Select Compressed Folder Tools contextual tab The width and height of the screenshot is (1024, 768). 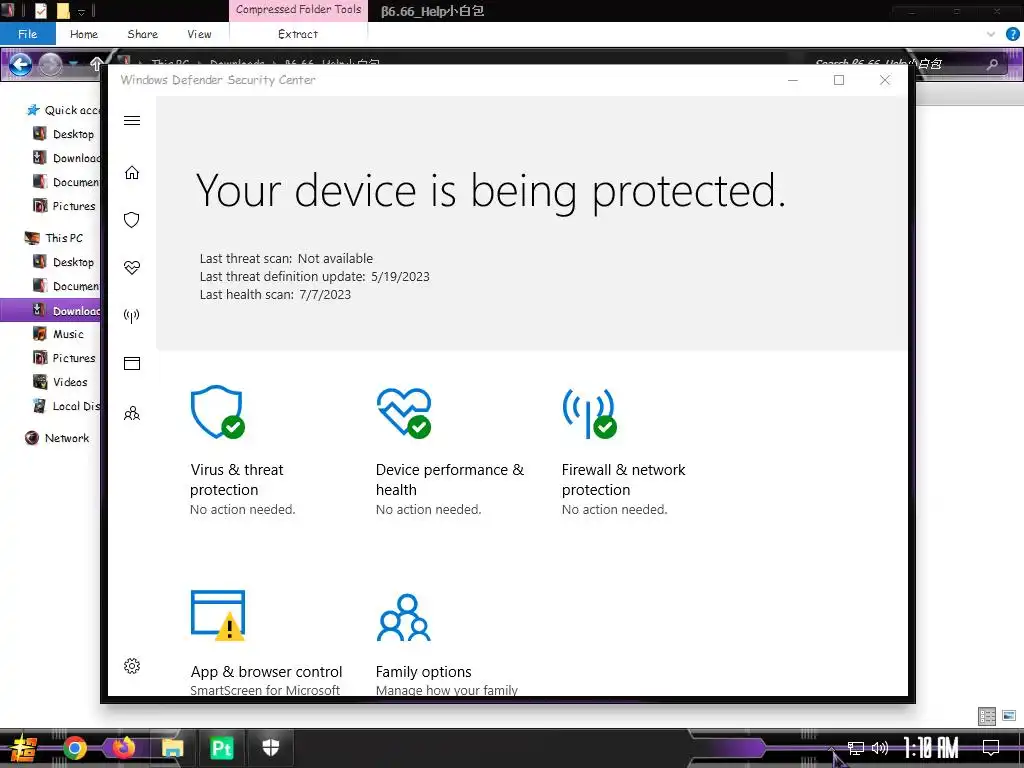click(298, 10)
